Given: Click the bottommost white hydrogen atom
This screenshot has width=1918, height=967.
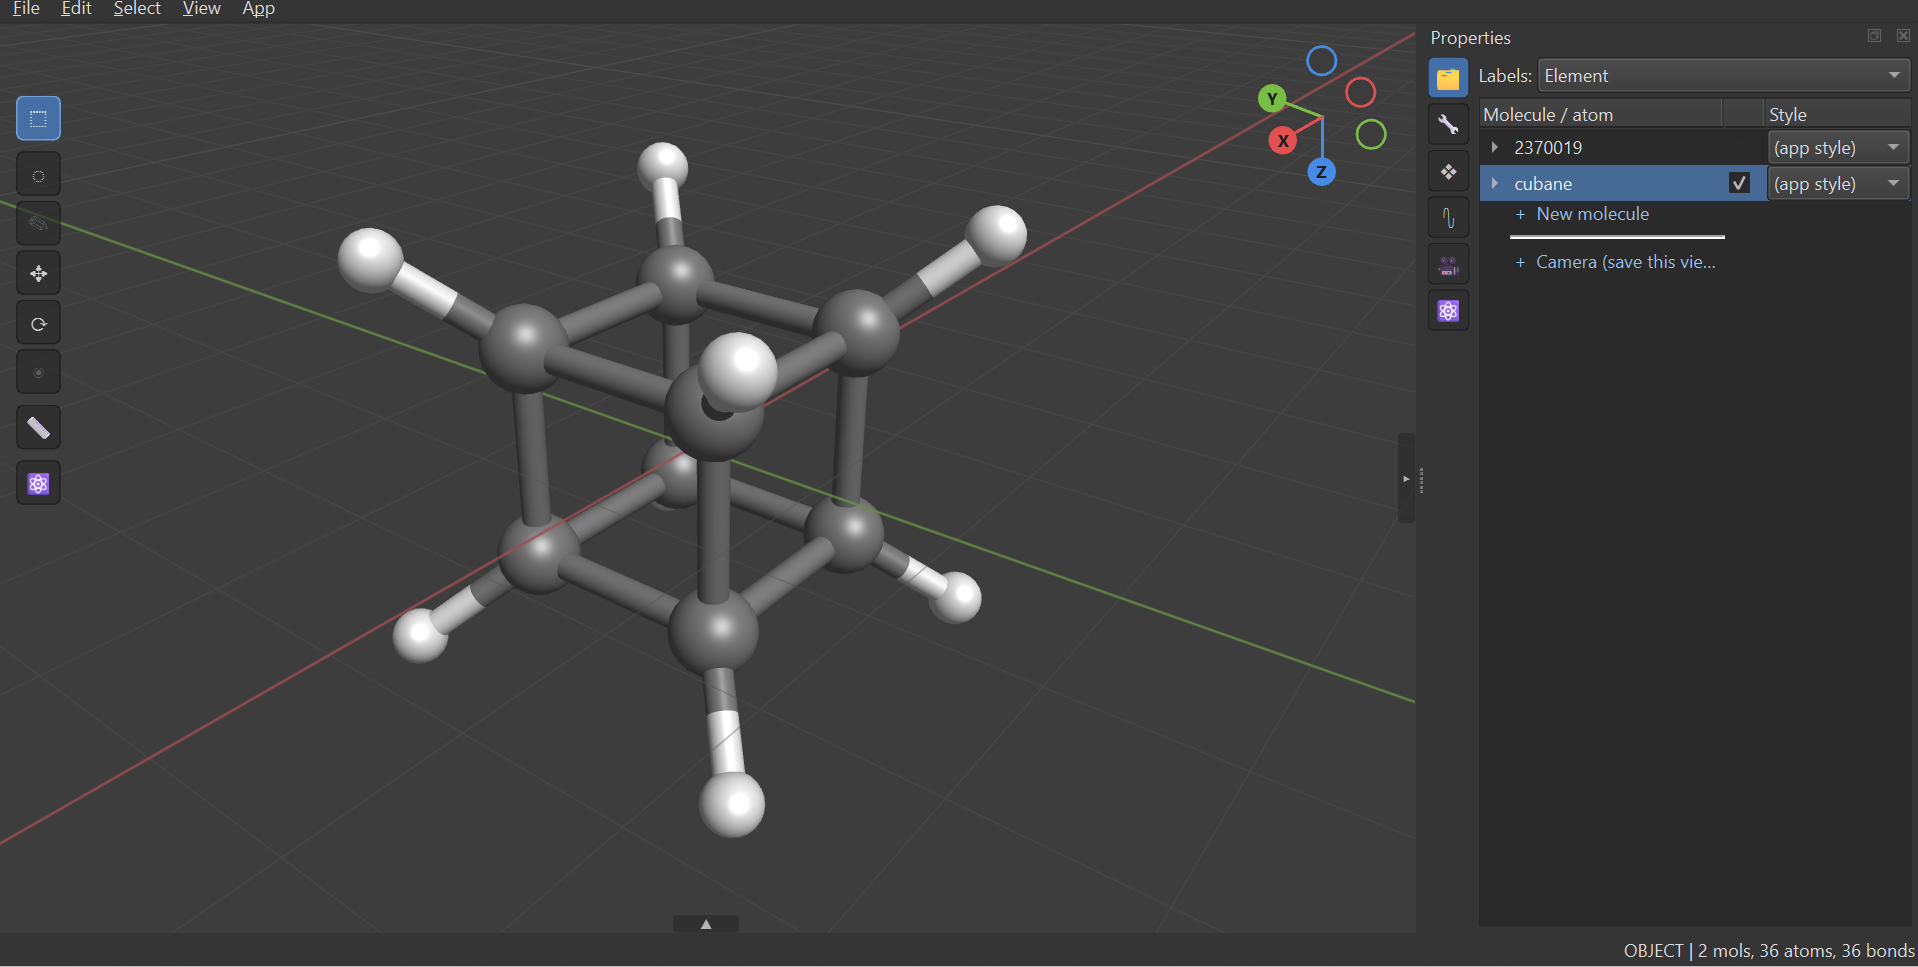Looking at the screenshot, I should 732,804.
